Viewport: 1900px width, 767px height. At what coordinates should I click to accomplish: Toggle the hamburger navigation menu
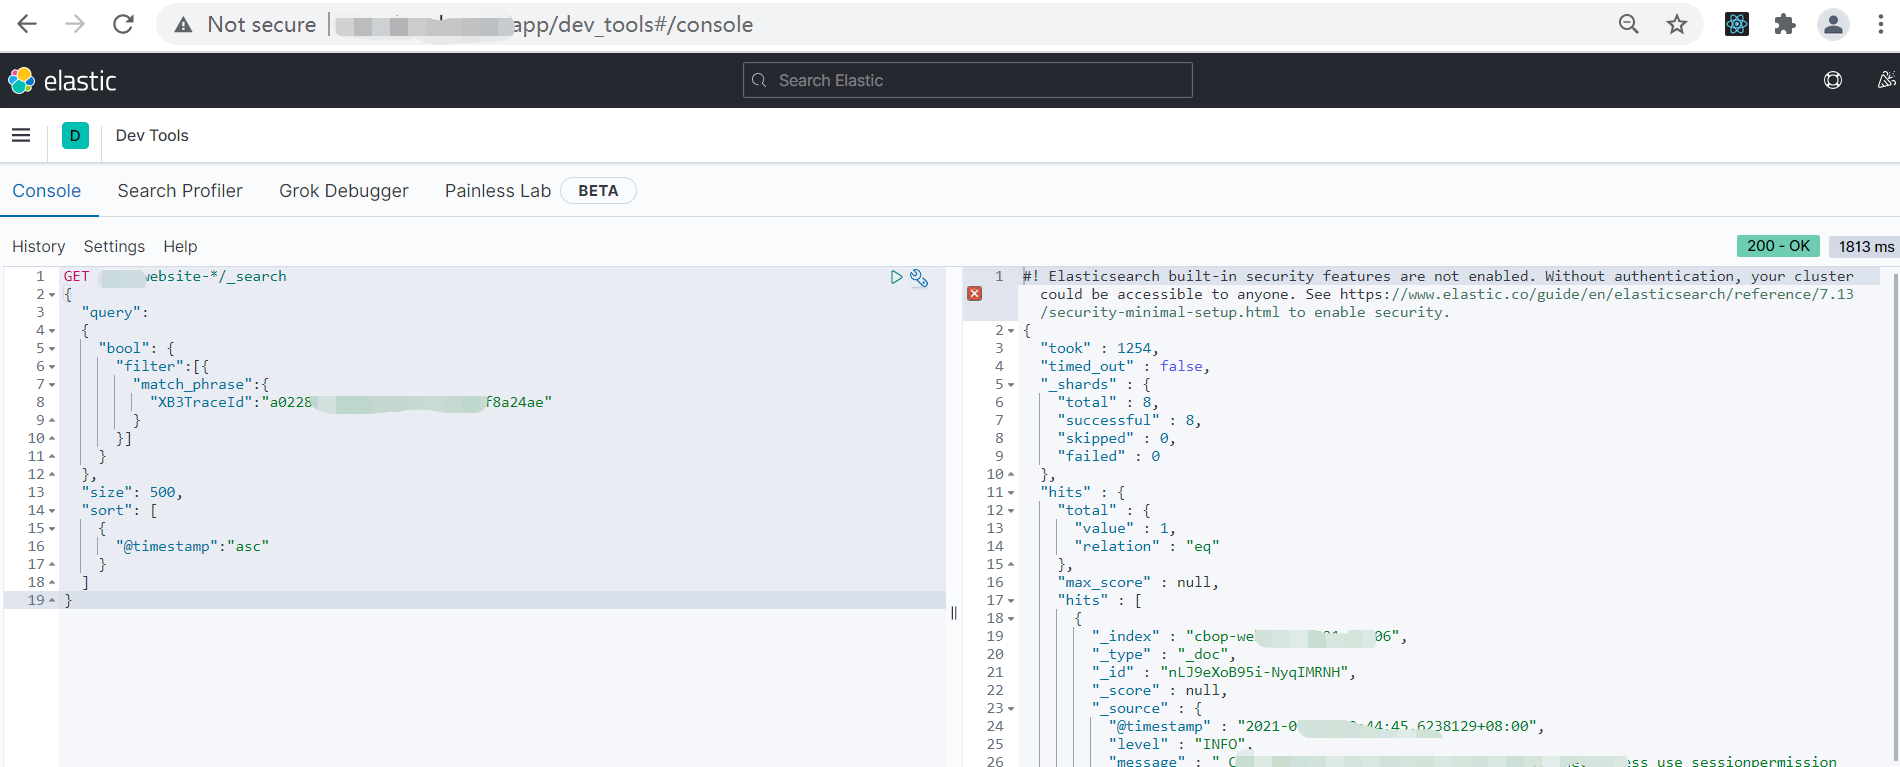pyautogui.click(x=21, y=135)
